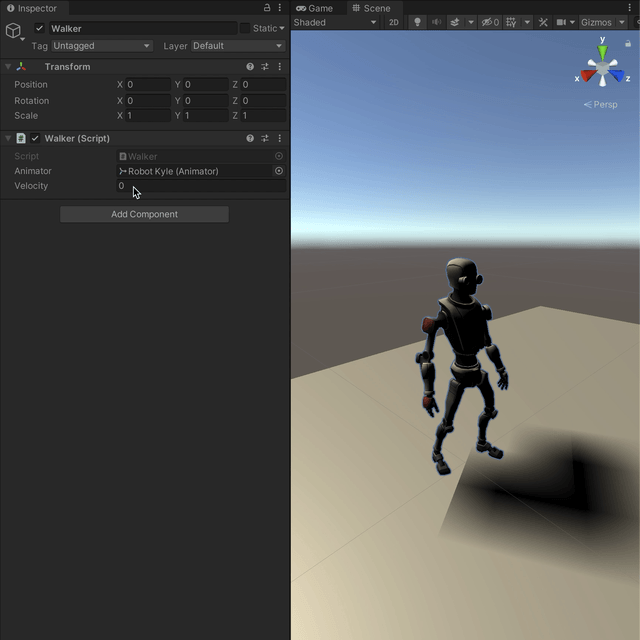The image size is (640, 640).
Task: Open Transform component help icon
Action: pos(250,67)
